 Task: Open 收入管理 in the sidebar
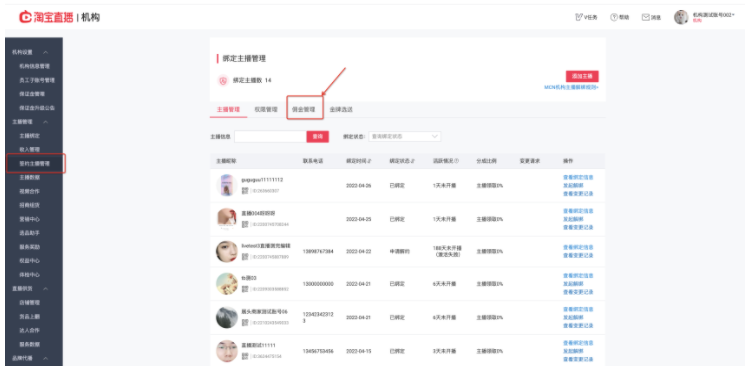point(29,150)
